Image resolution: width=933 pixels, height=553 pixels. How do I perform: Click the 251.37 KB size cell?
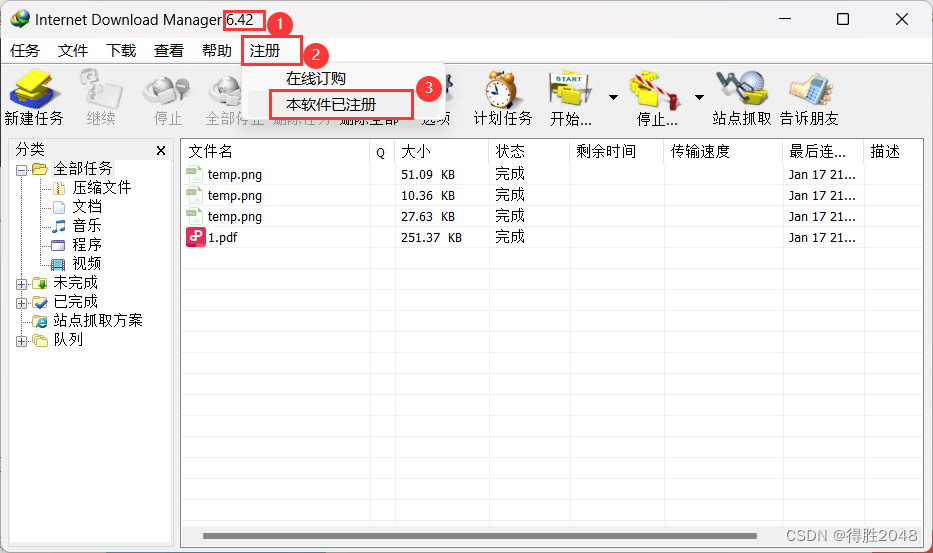click(431, 238)
